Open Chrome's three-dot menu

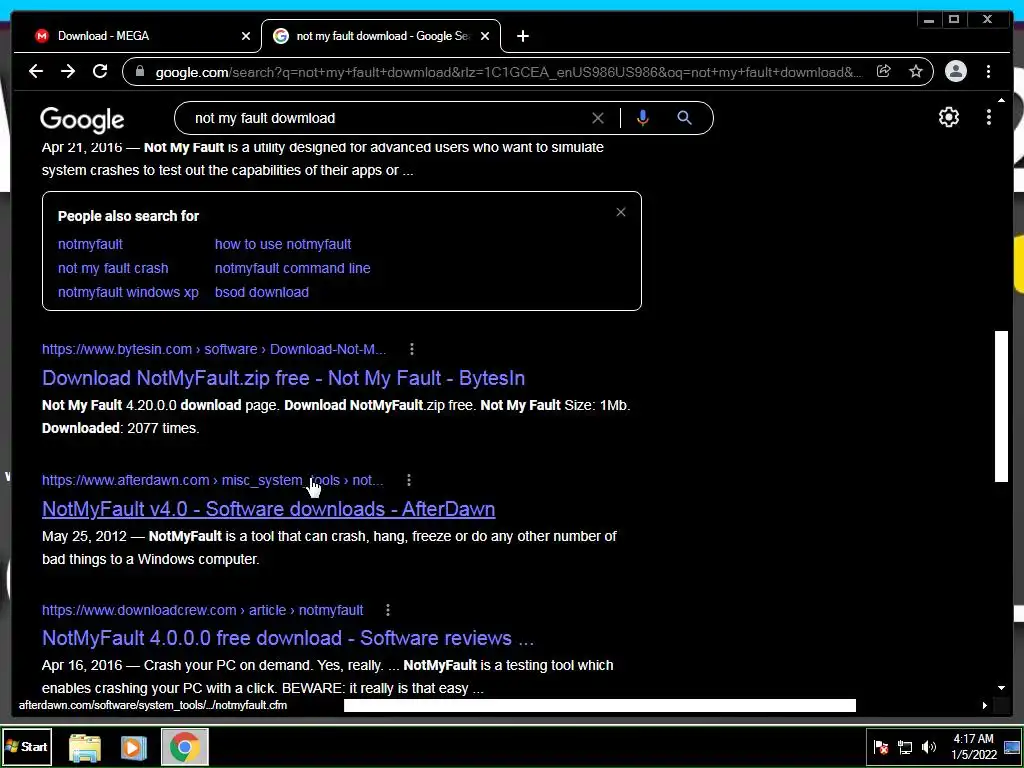click(989, 71)
